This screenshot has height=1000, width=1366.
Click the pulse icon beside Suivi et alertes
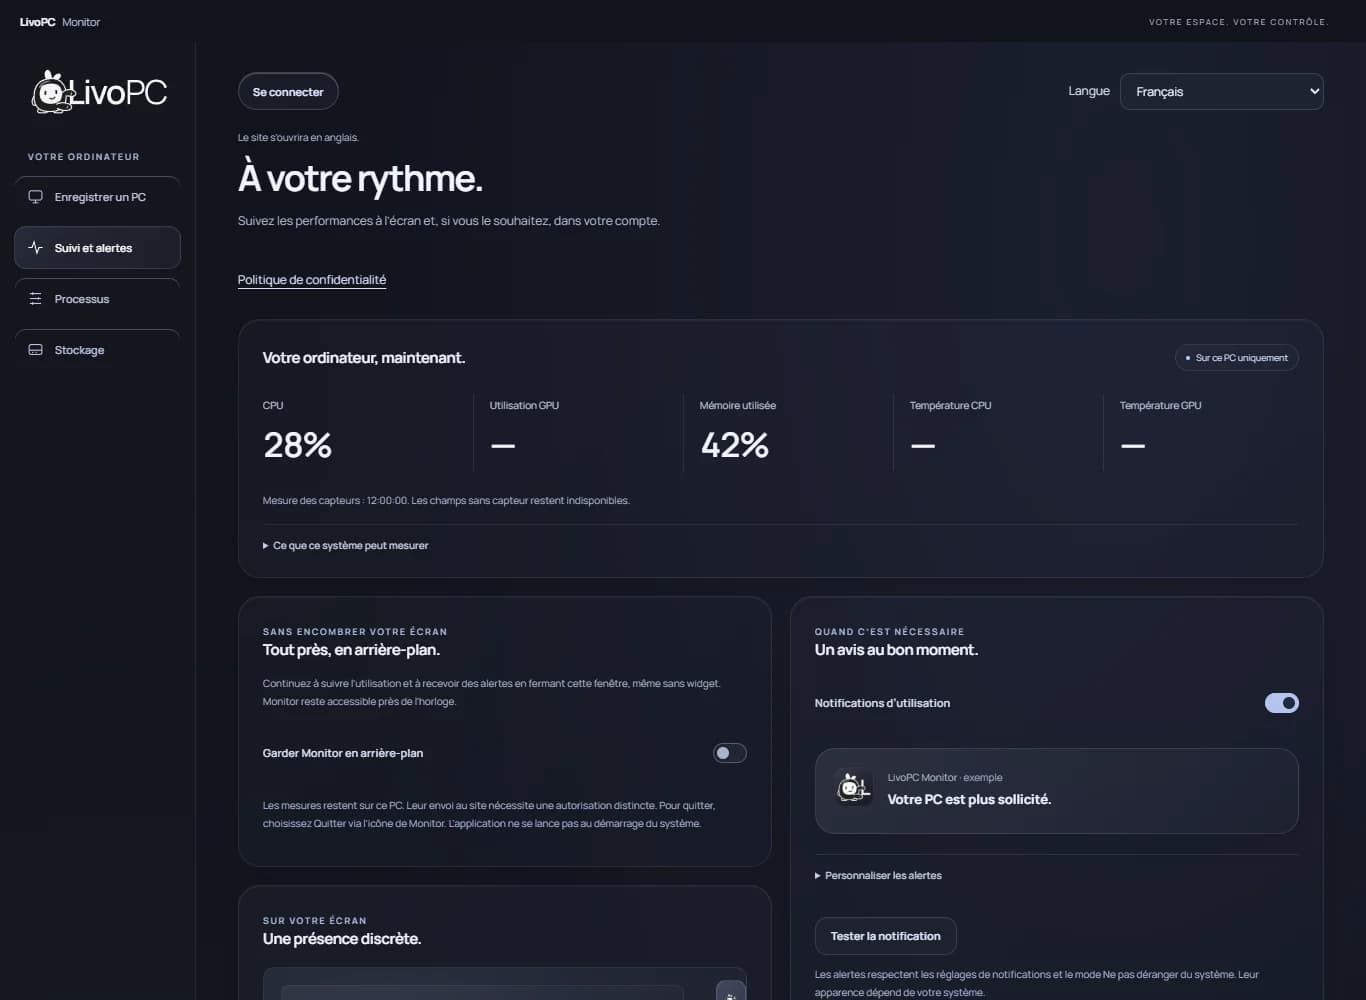coord(36,248)
